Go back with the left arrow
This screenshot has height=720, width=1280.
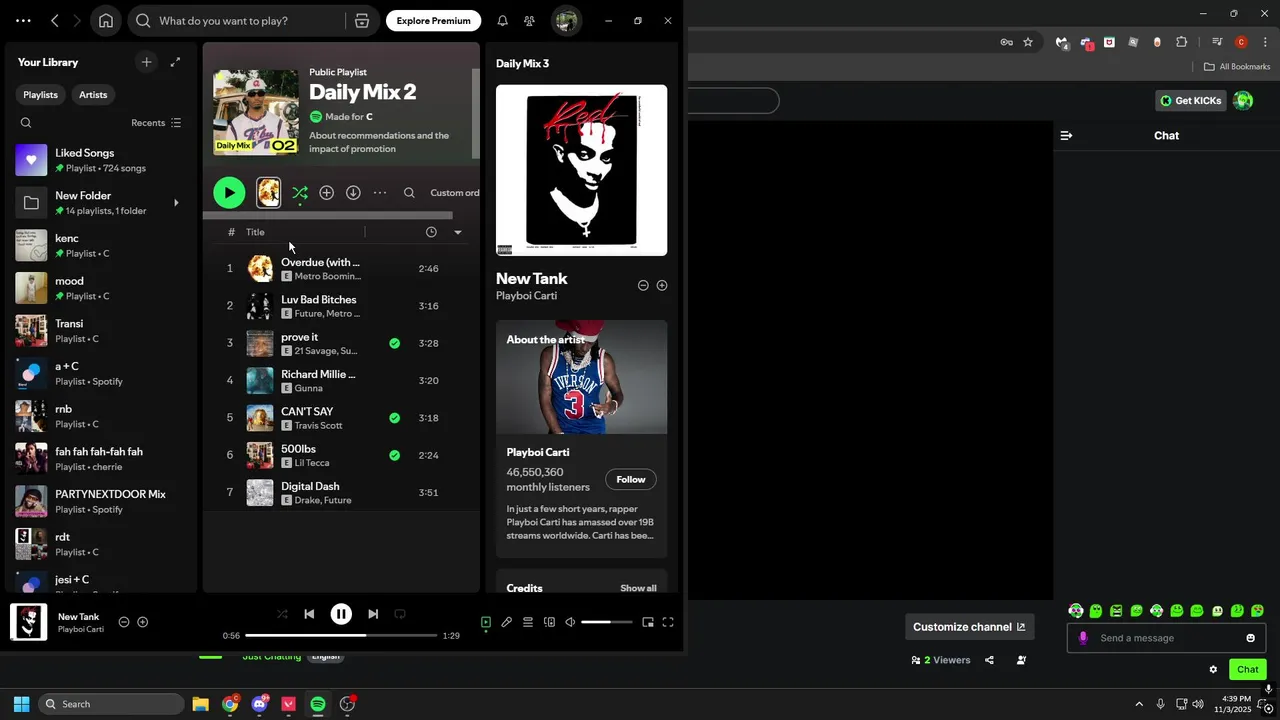coord(55,20)
